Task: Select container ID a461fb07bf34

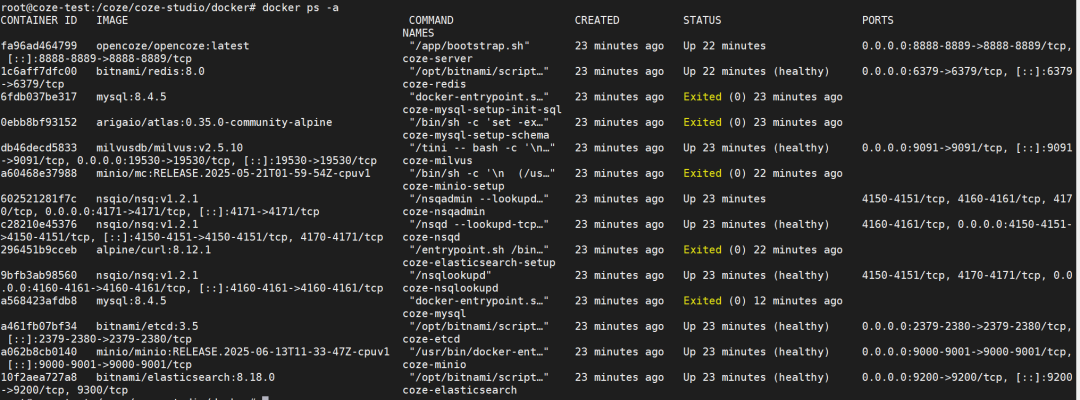Action: 39,326
